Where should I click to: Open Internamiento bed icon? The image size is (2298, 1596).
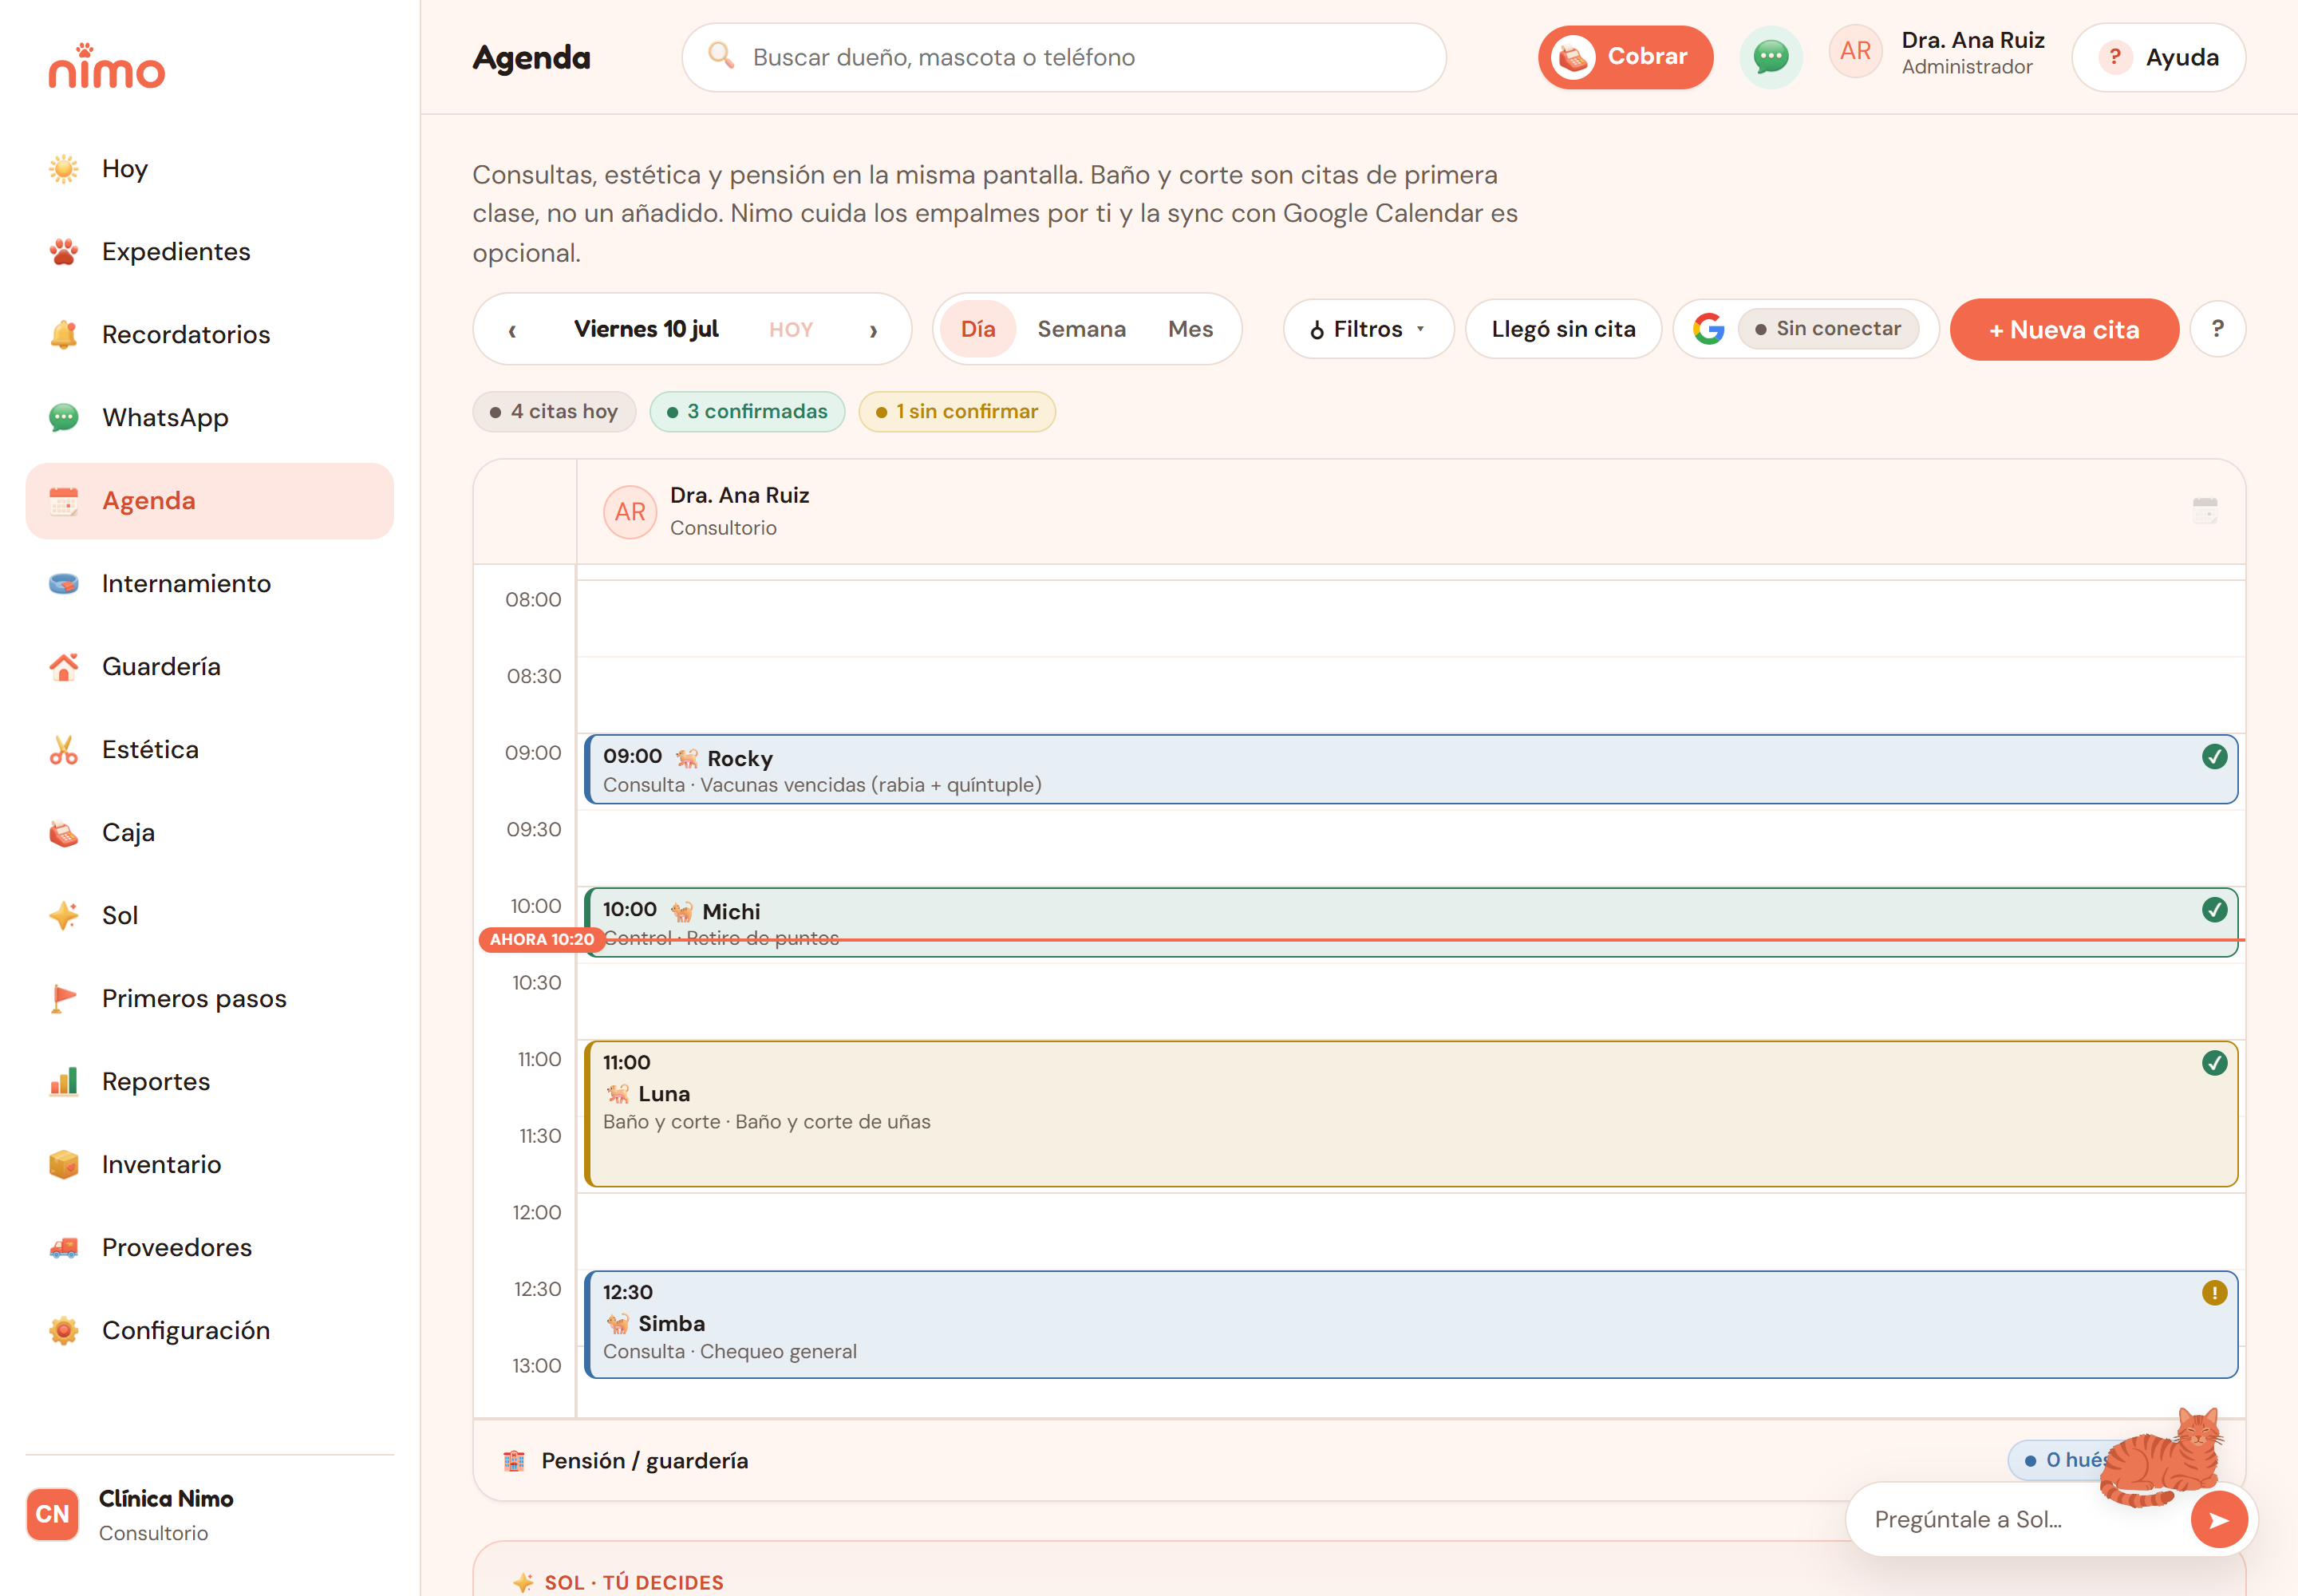point(64,584)
